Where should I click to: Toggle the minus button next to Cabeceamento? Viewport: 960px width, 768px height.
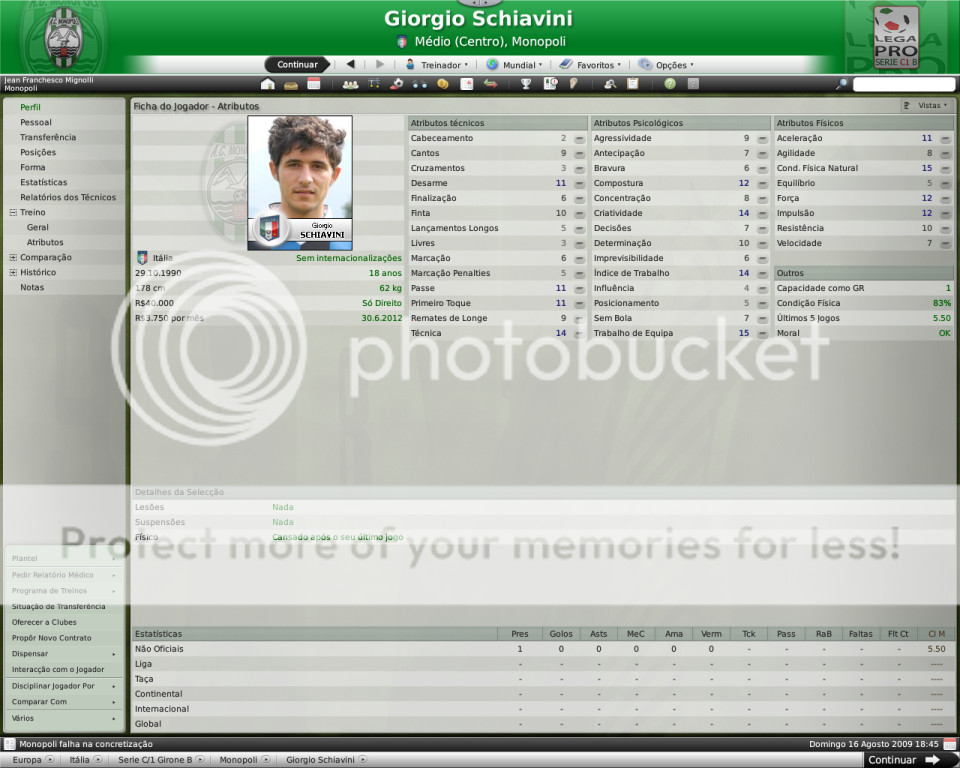580,139
